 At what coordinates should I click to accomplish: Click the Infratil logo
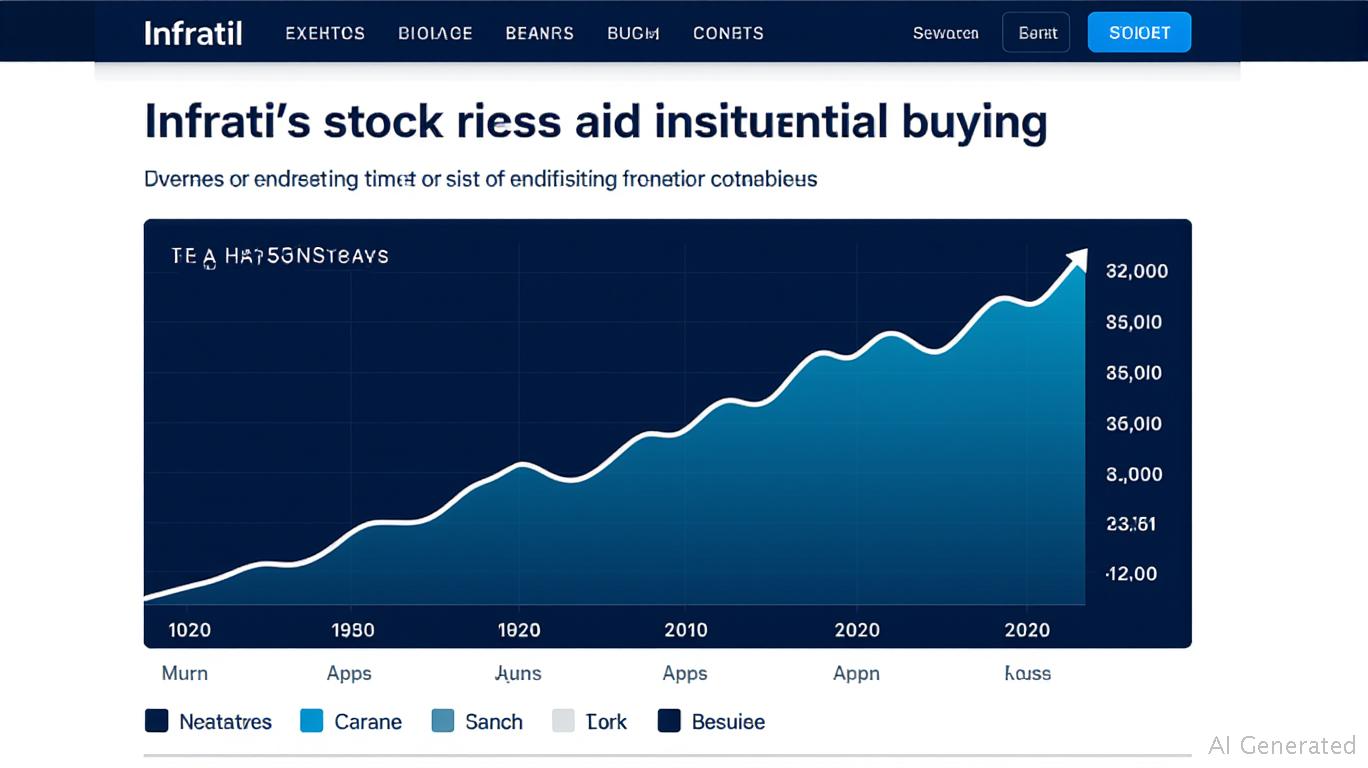(193, 33)
